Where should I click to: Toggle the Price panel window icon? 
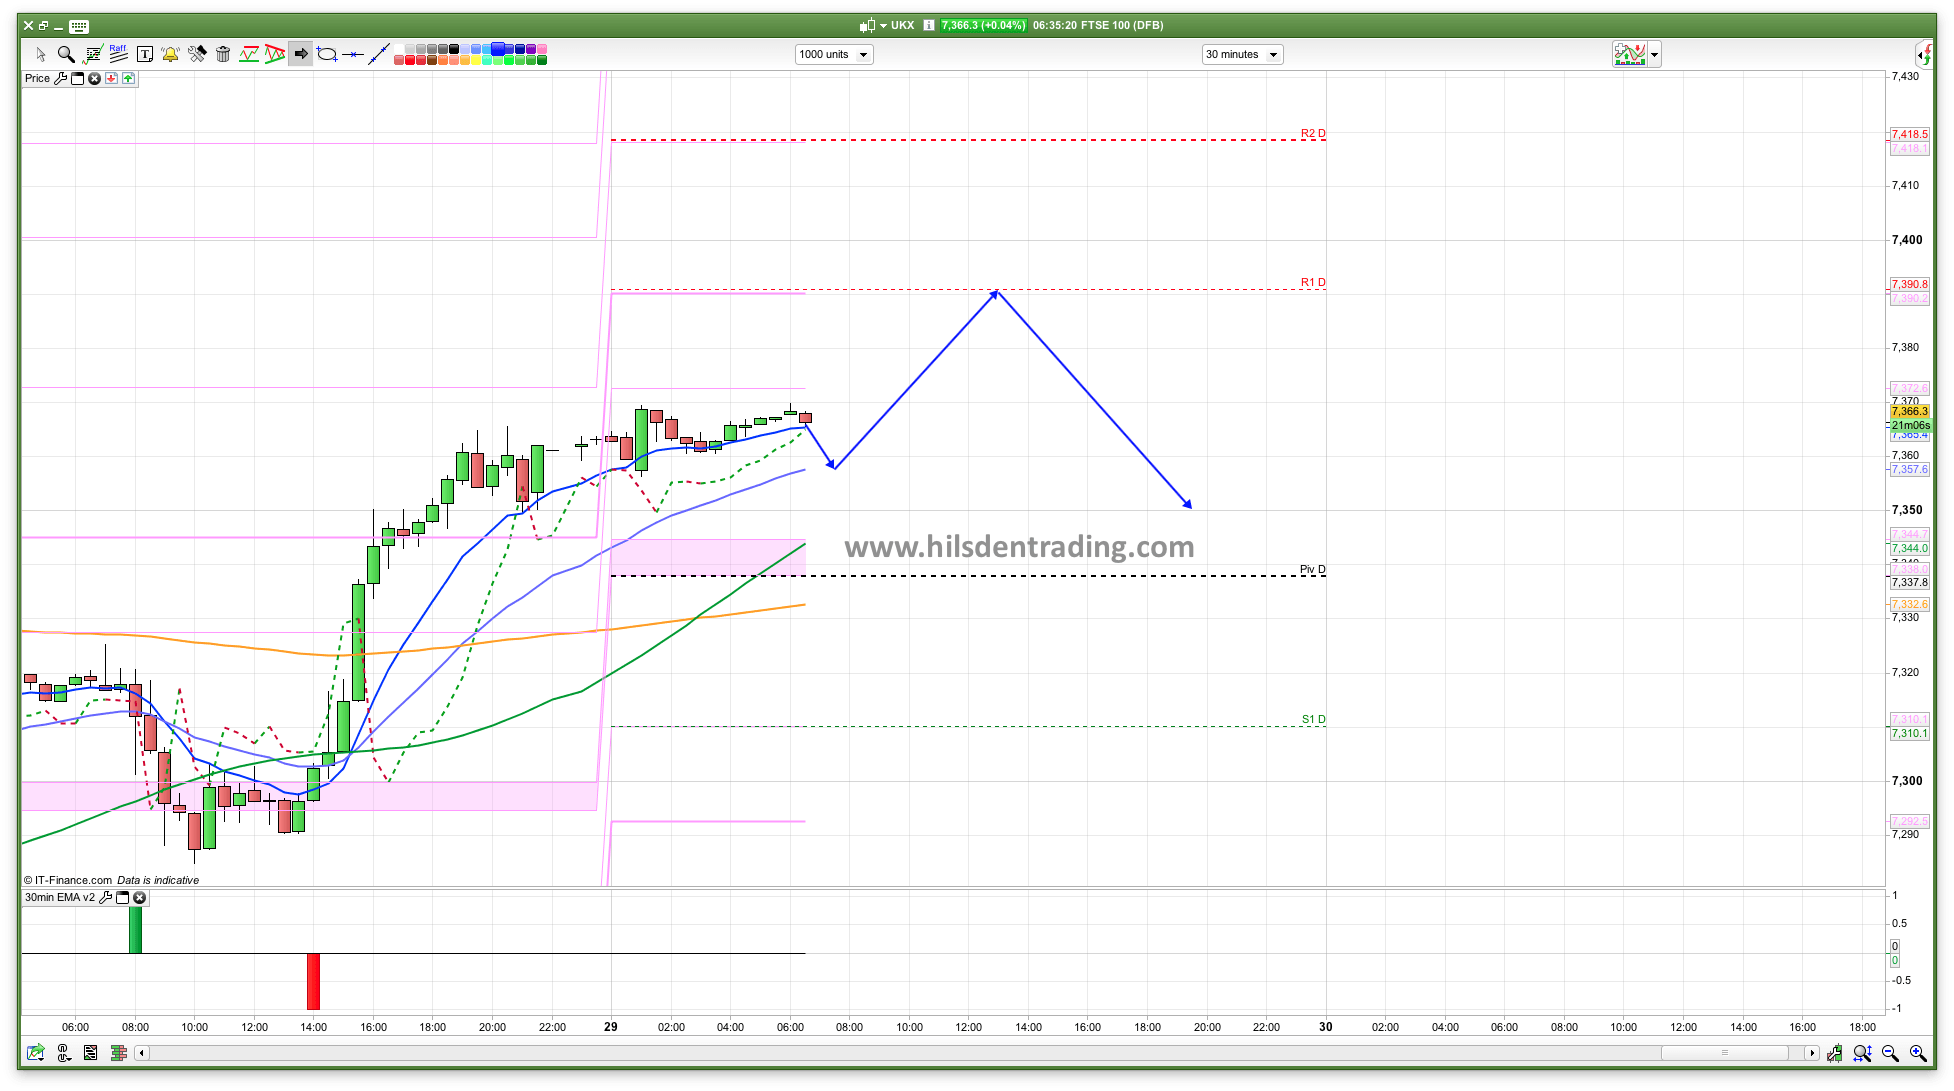(x=77, y=79)
